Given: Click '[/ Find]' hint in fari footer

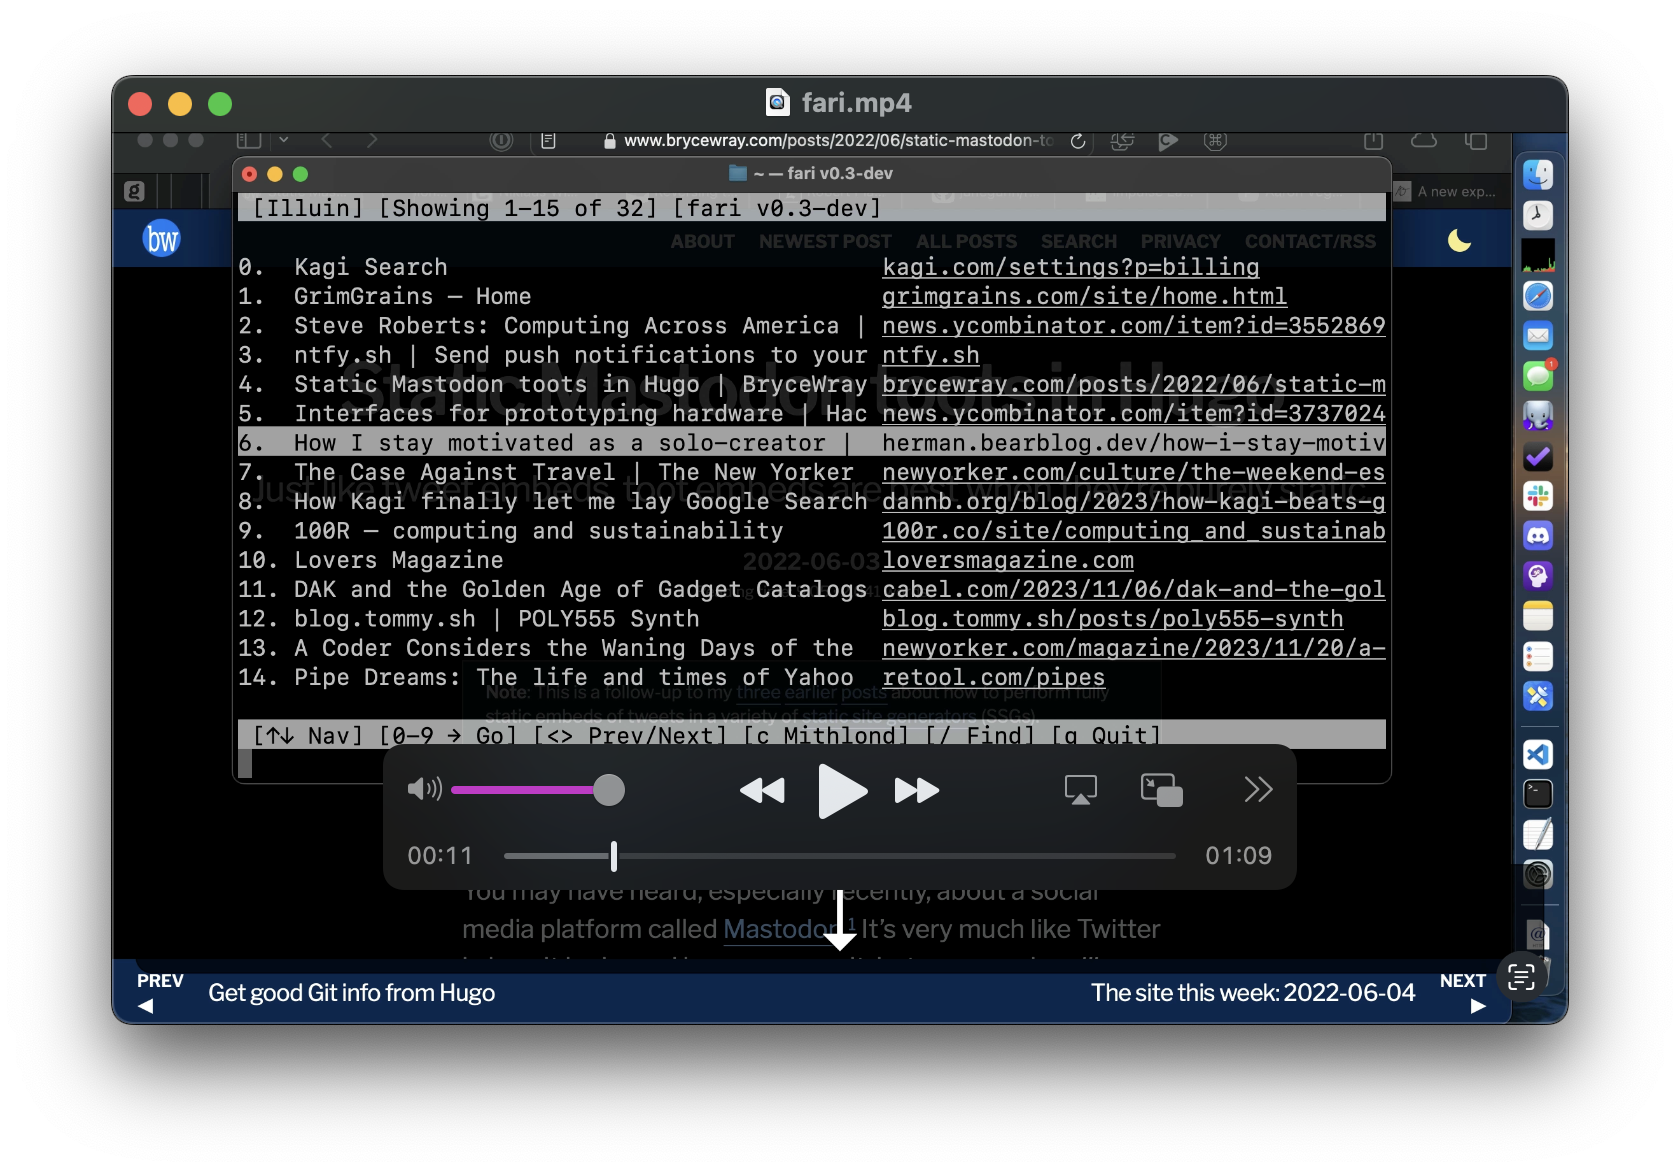Looking at the screenshot, I should pos(980,736).
